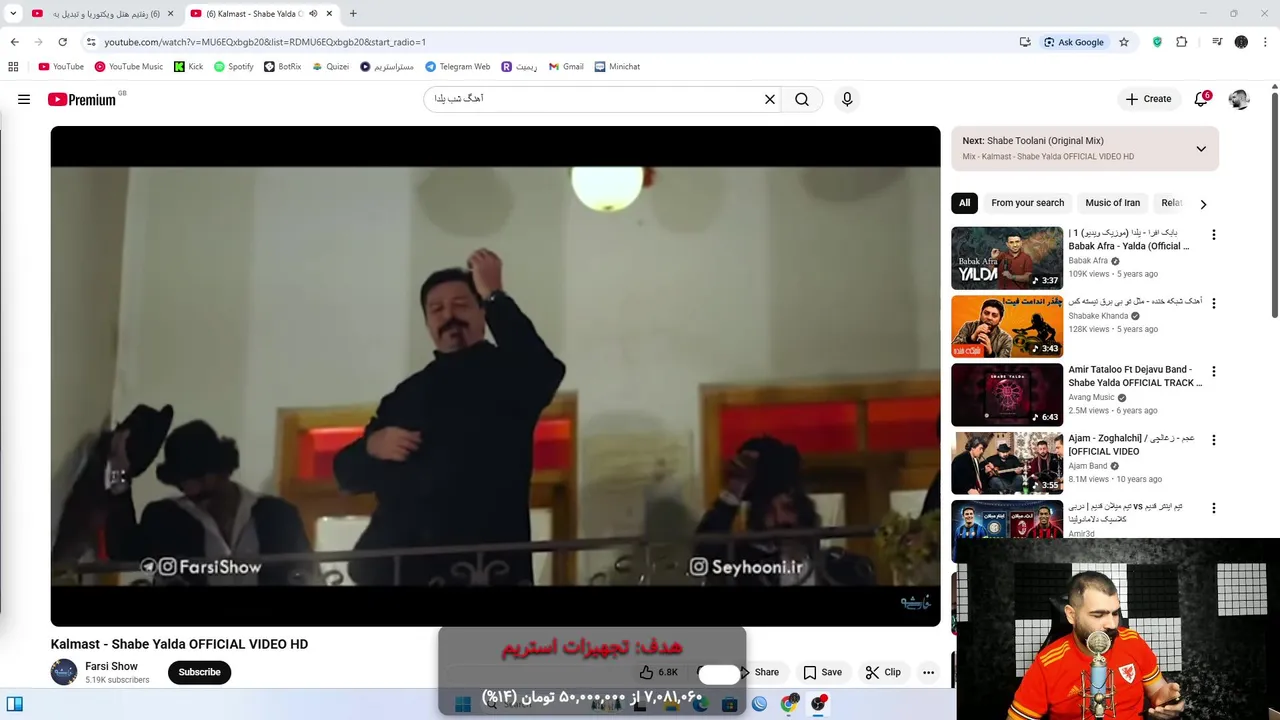Open the Kick bookmark
1280x720 pixels.
(188, 67)
